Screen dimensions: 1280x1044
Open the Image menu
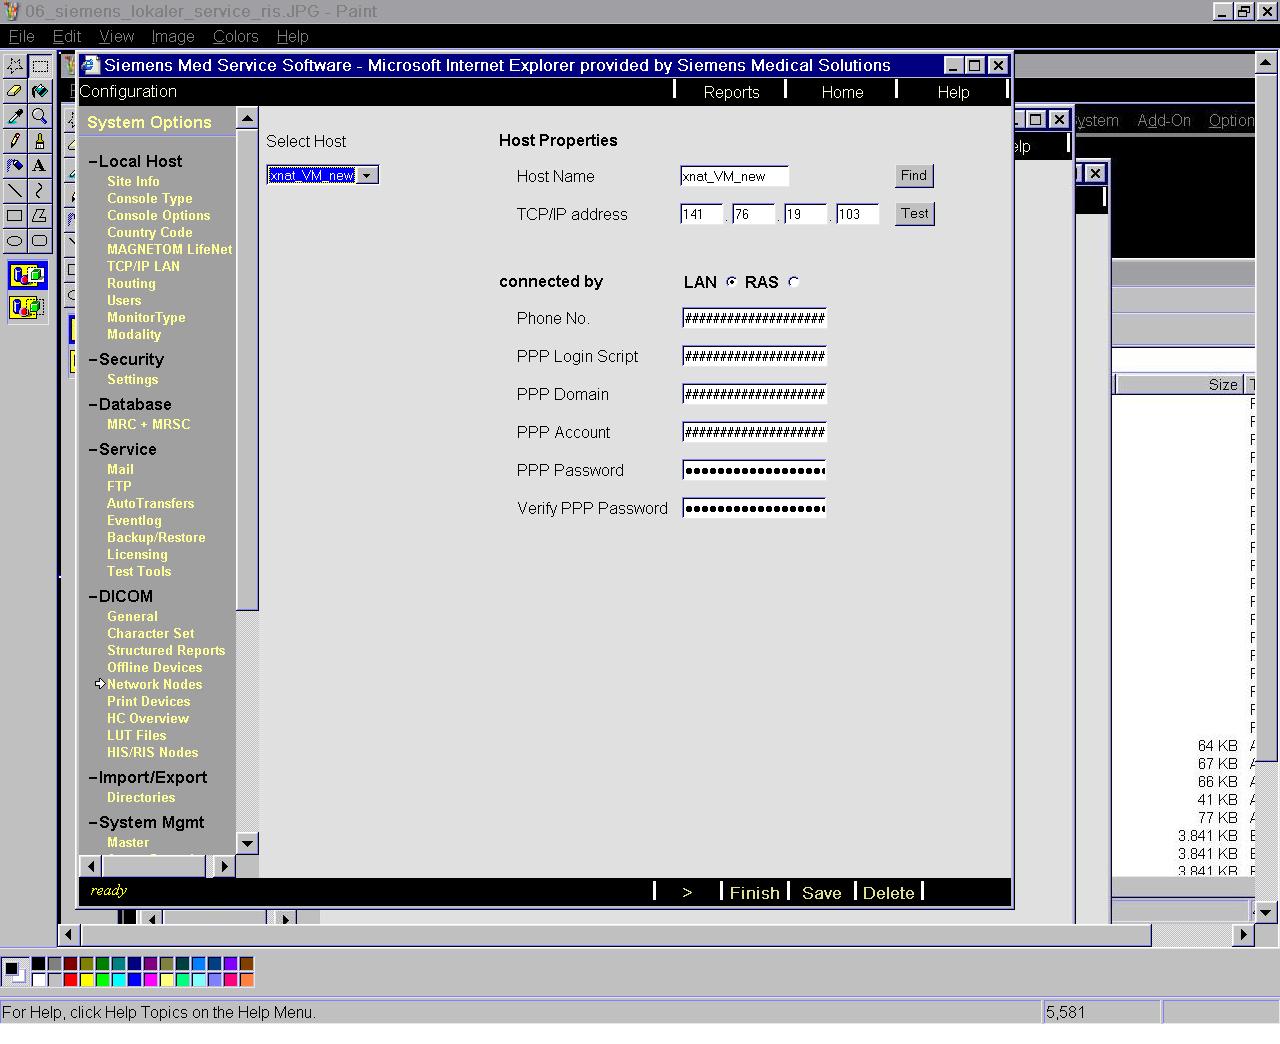tap(172, 36)
